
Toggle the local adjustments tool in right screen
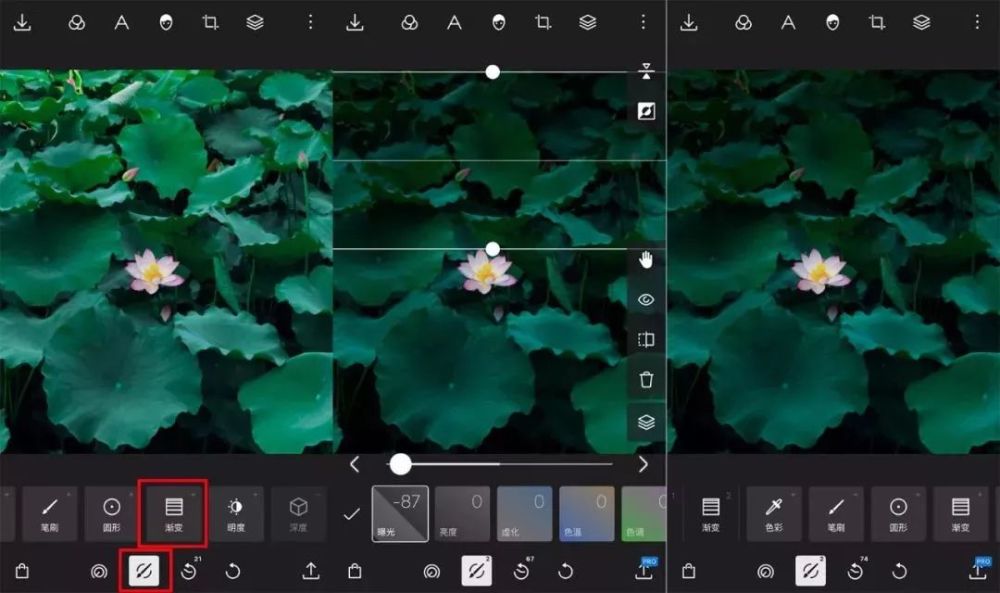[x=811, y=571]
